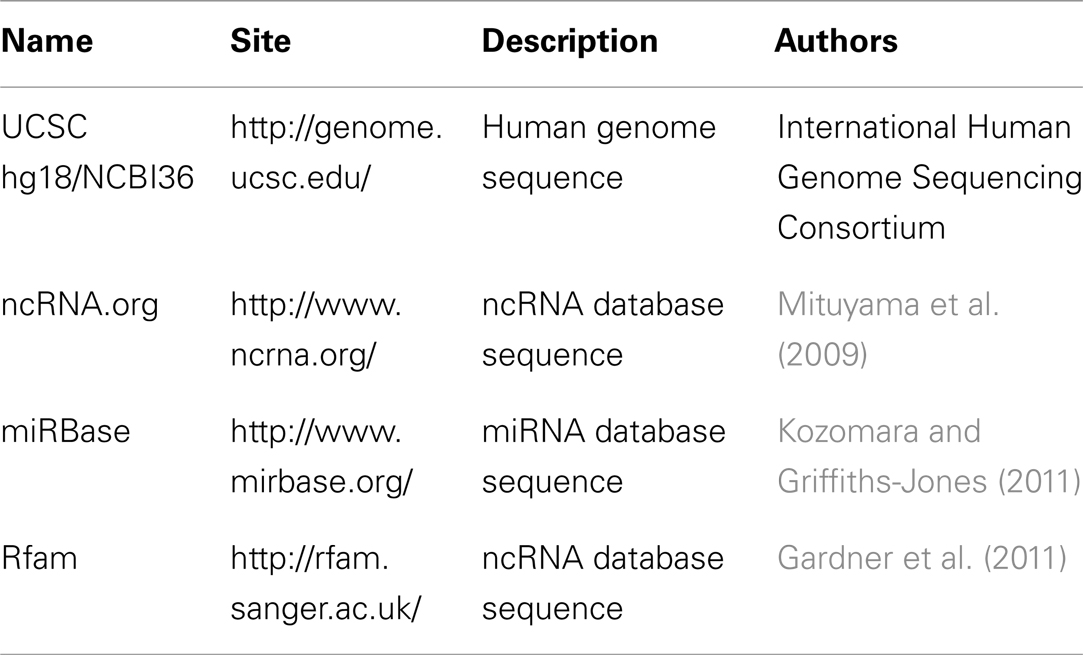Select the ncRNA.org name cell
Viewport: 1083px width, 655px height.
[x=79, y=305]
